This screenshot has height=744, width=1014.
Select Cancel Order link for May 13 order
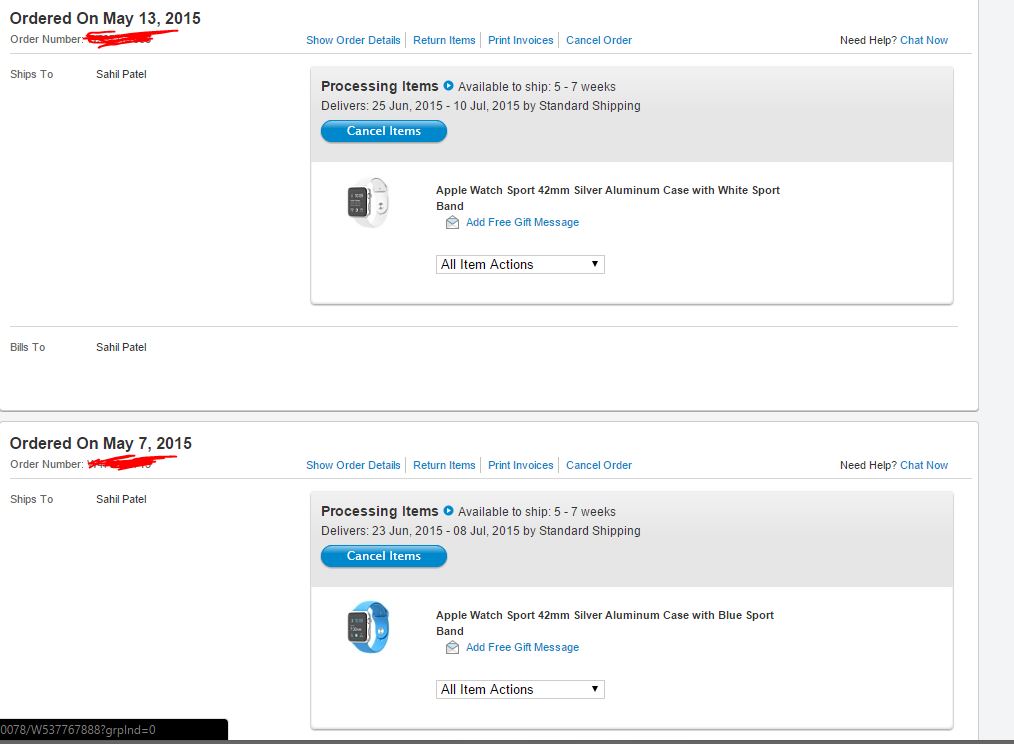[599, 40]
